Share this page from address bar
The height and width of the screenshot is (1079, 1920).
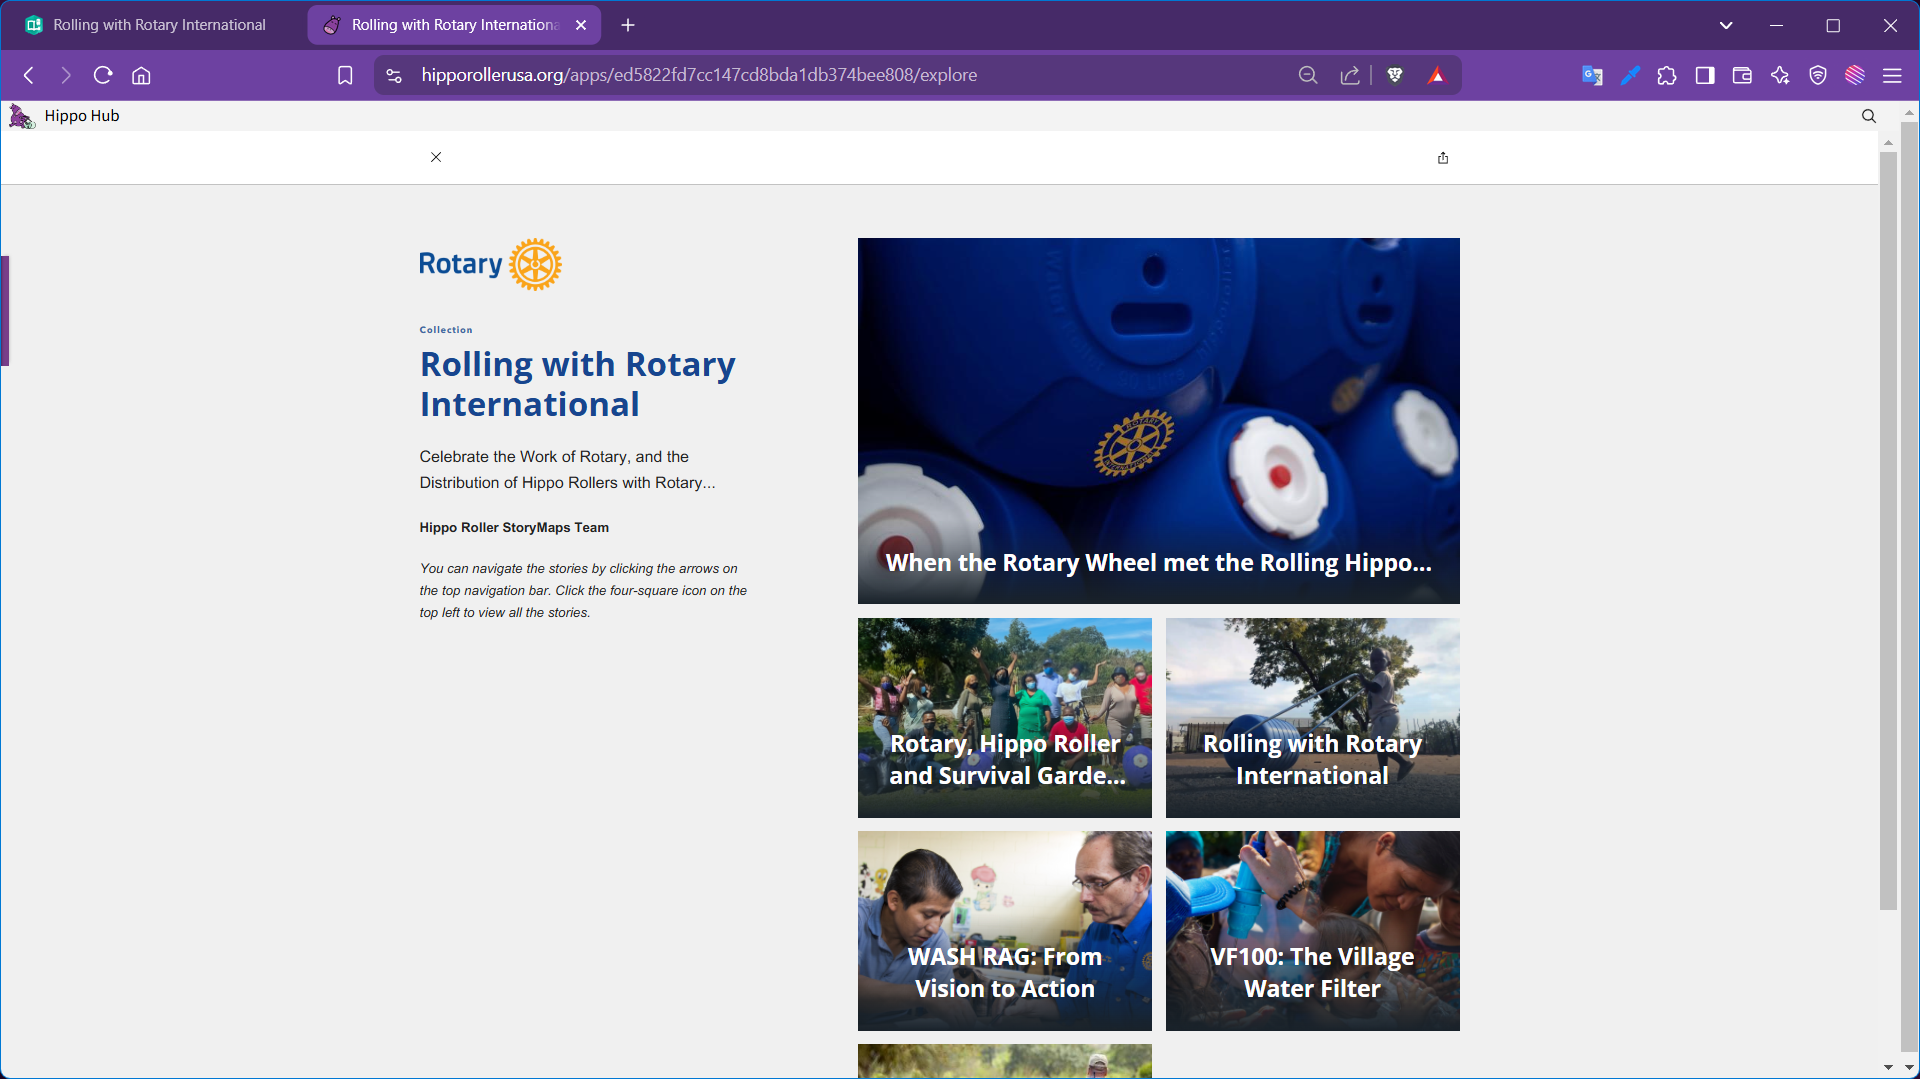pos(1350,75)
